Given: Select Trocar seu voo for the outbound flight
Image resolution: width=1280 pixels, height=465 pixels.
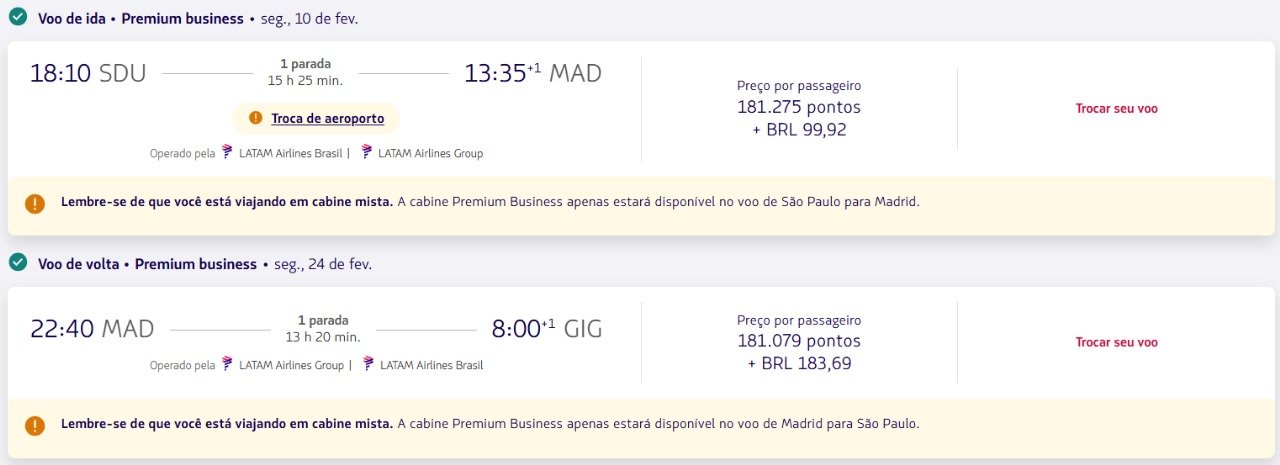Looking at the screenshot, I should point(1116,108).
